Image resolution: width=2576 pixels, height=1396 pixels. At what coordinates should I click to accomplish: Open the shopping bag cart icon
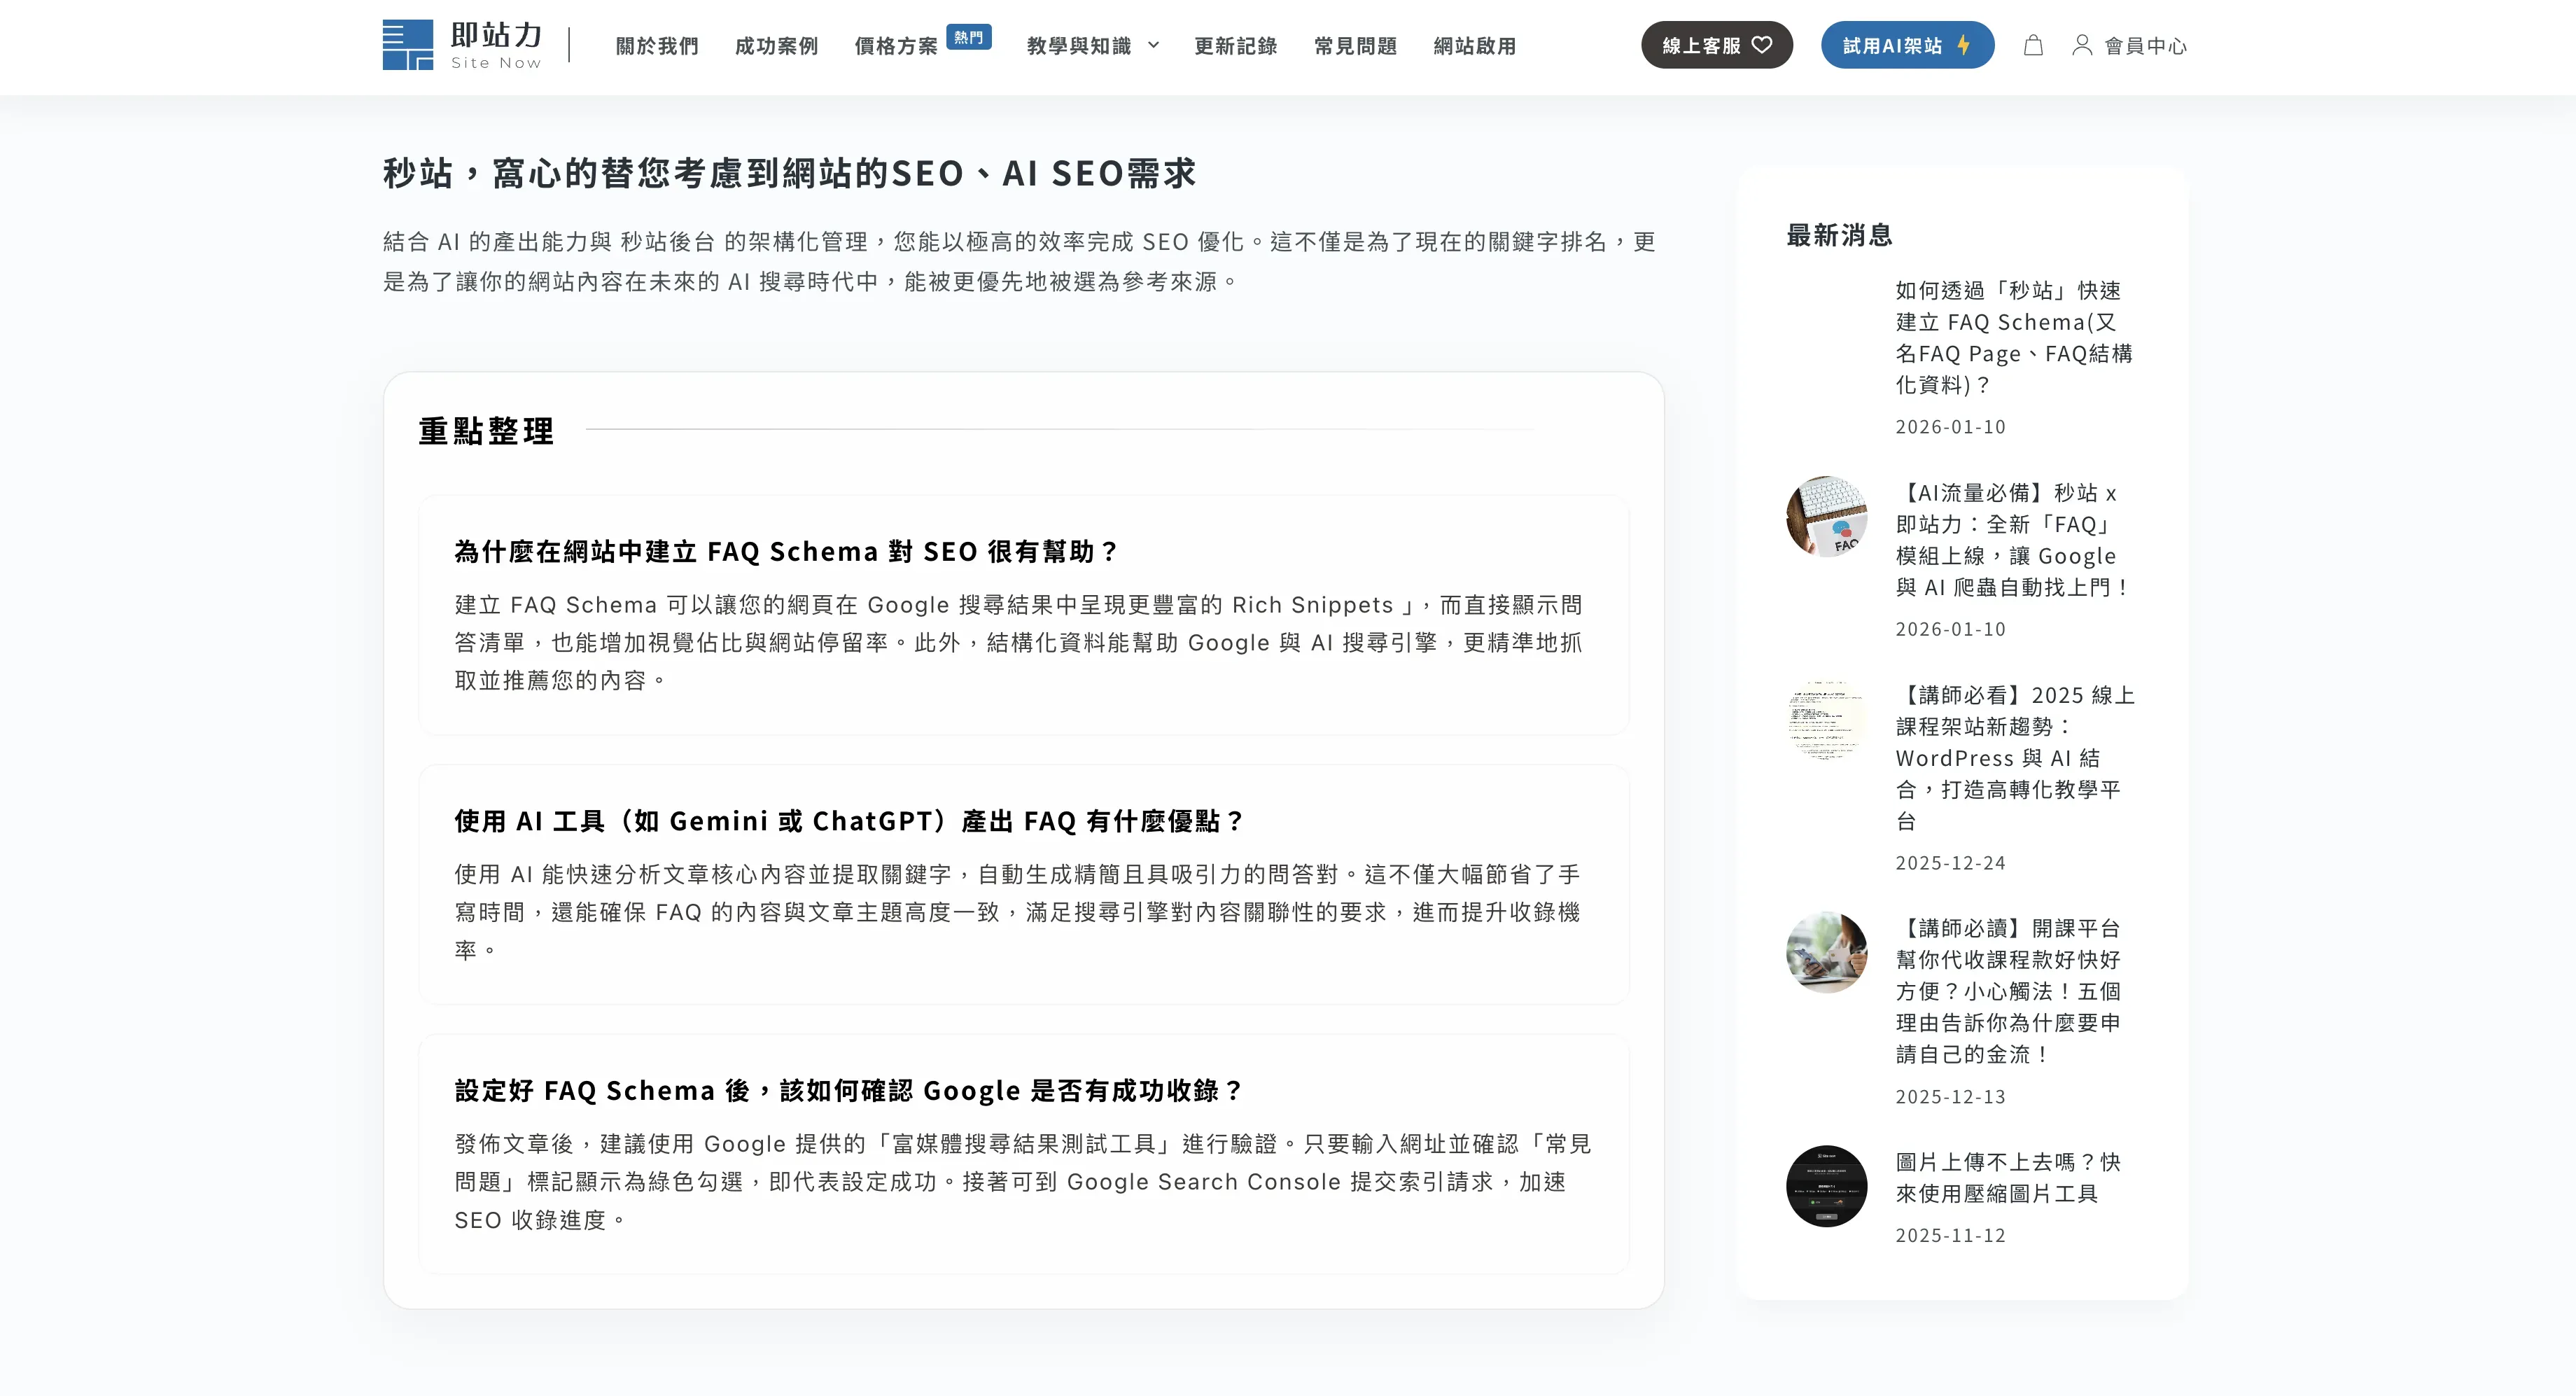tap(2033, 45)
